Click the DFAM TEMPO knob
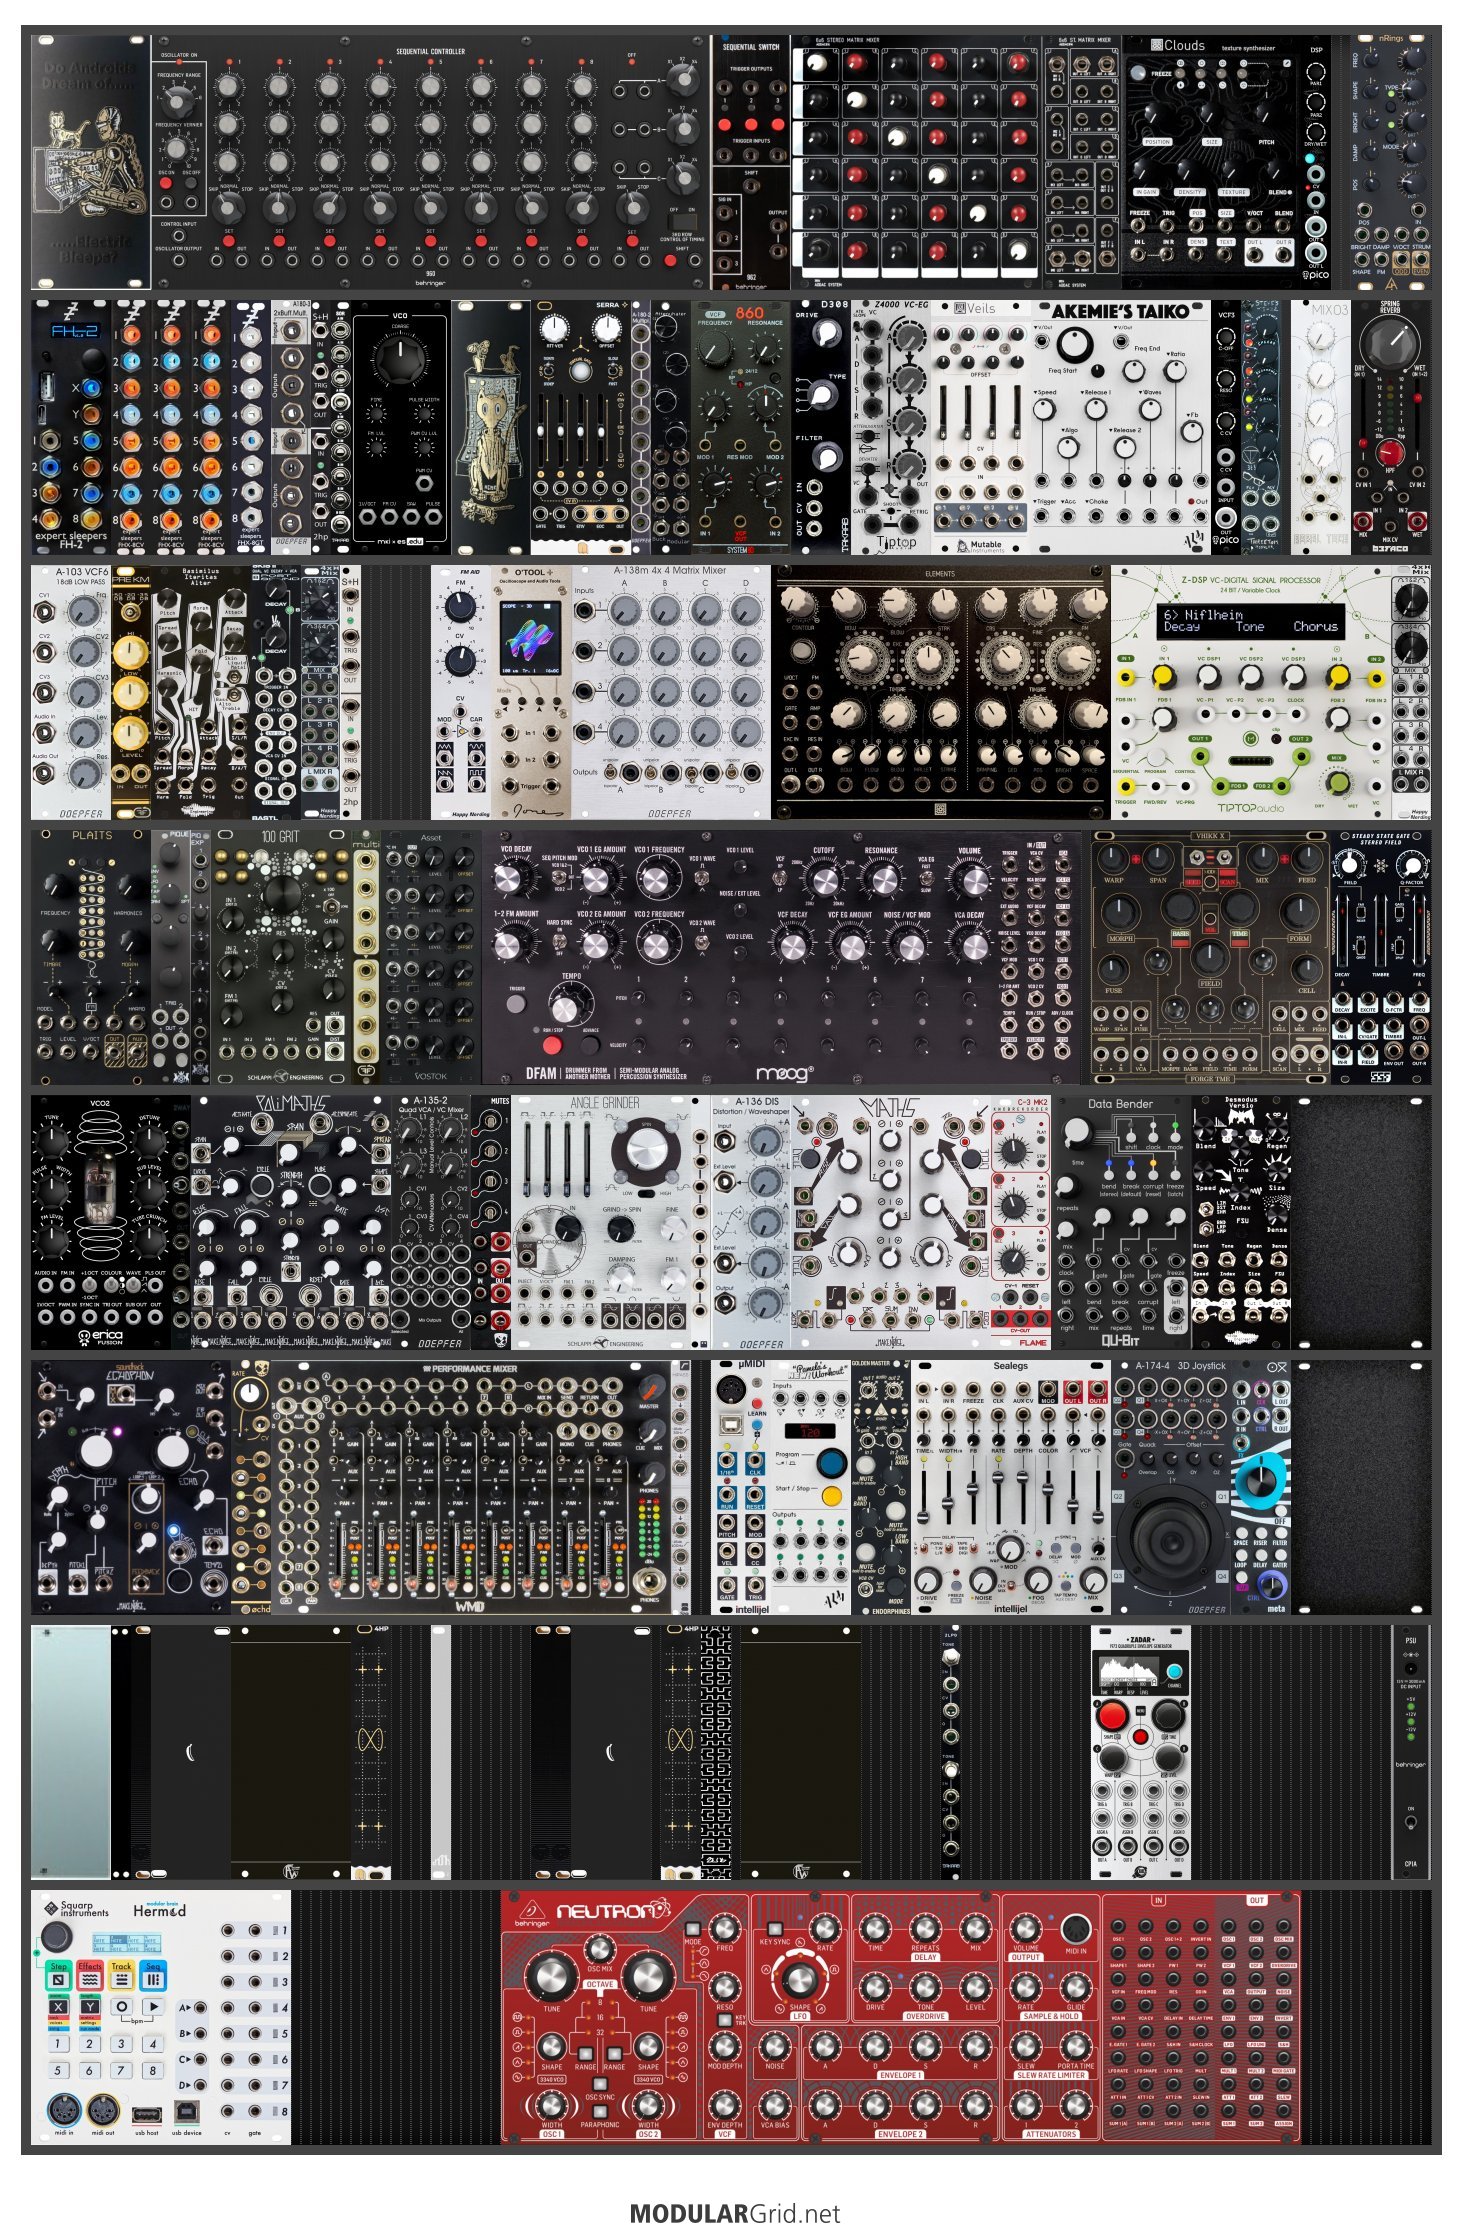The image size is (1472, 2235). (x=567, y=1007)
